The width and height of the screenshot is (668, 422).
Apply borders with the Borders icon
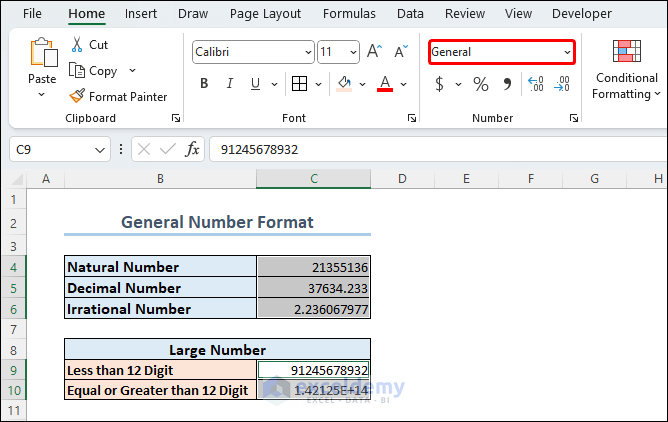pyautogui.click(x=299, y=83)
